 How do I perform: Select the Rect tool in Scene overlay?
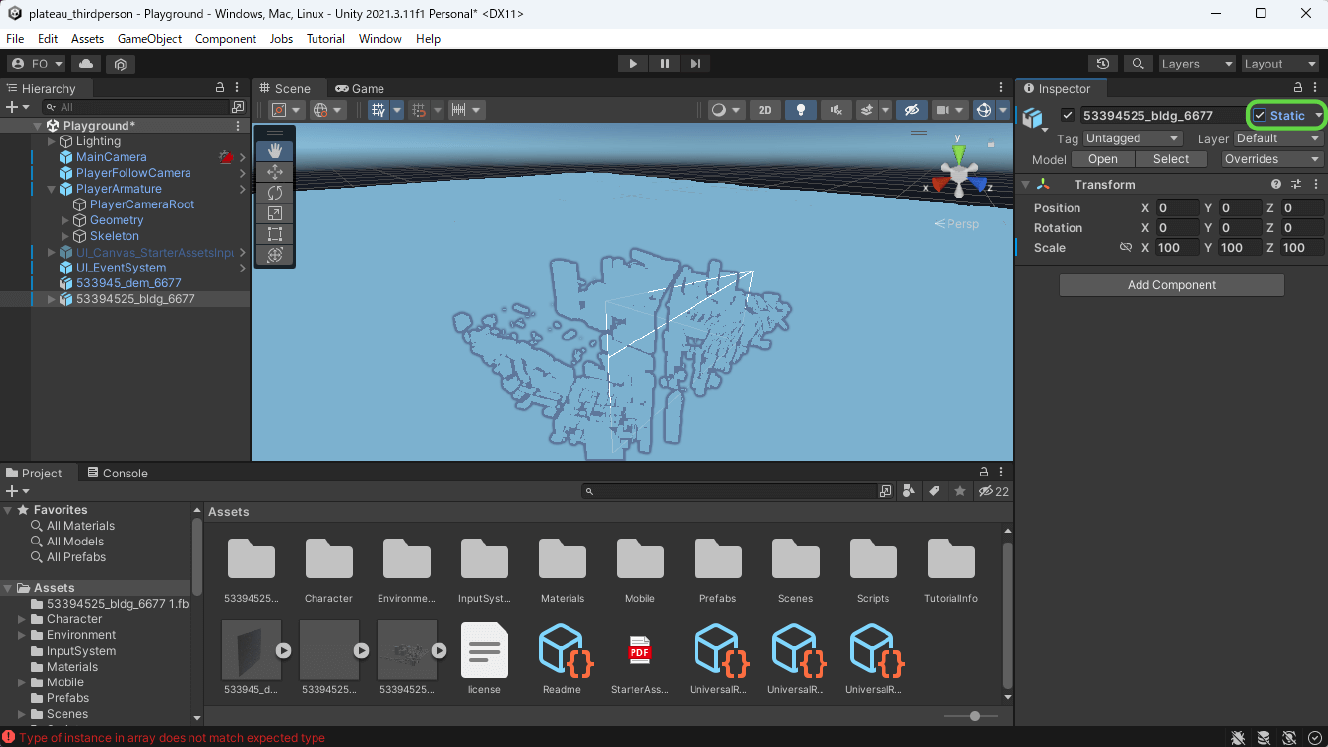pyautogui.click(x=275, y=234)
